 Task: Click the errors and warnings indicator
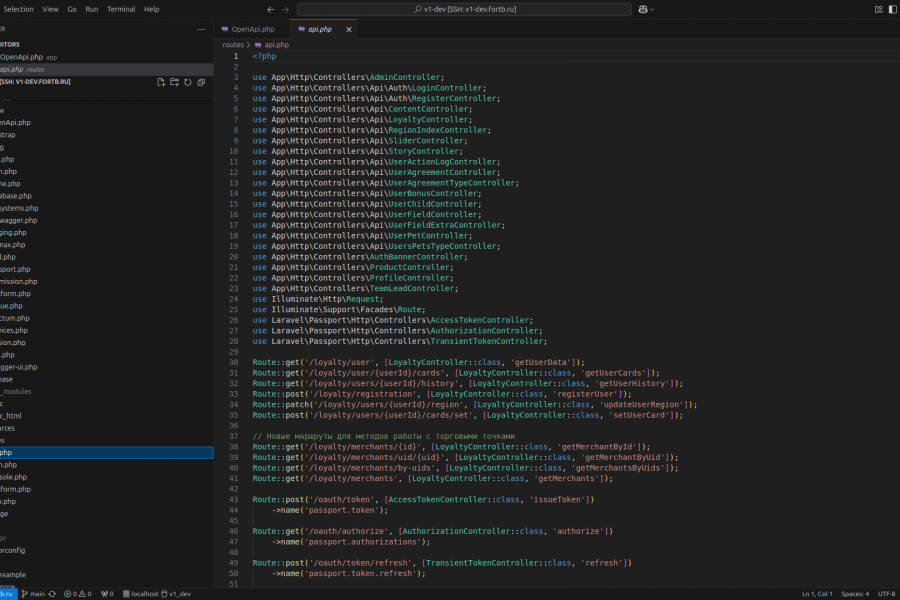(76, 594)
